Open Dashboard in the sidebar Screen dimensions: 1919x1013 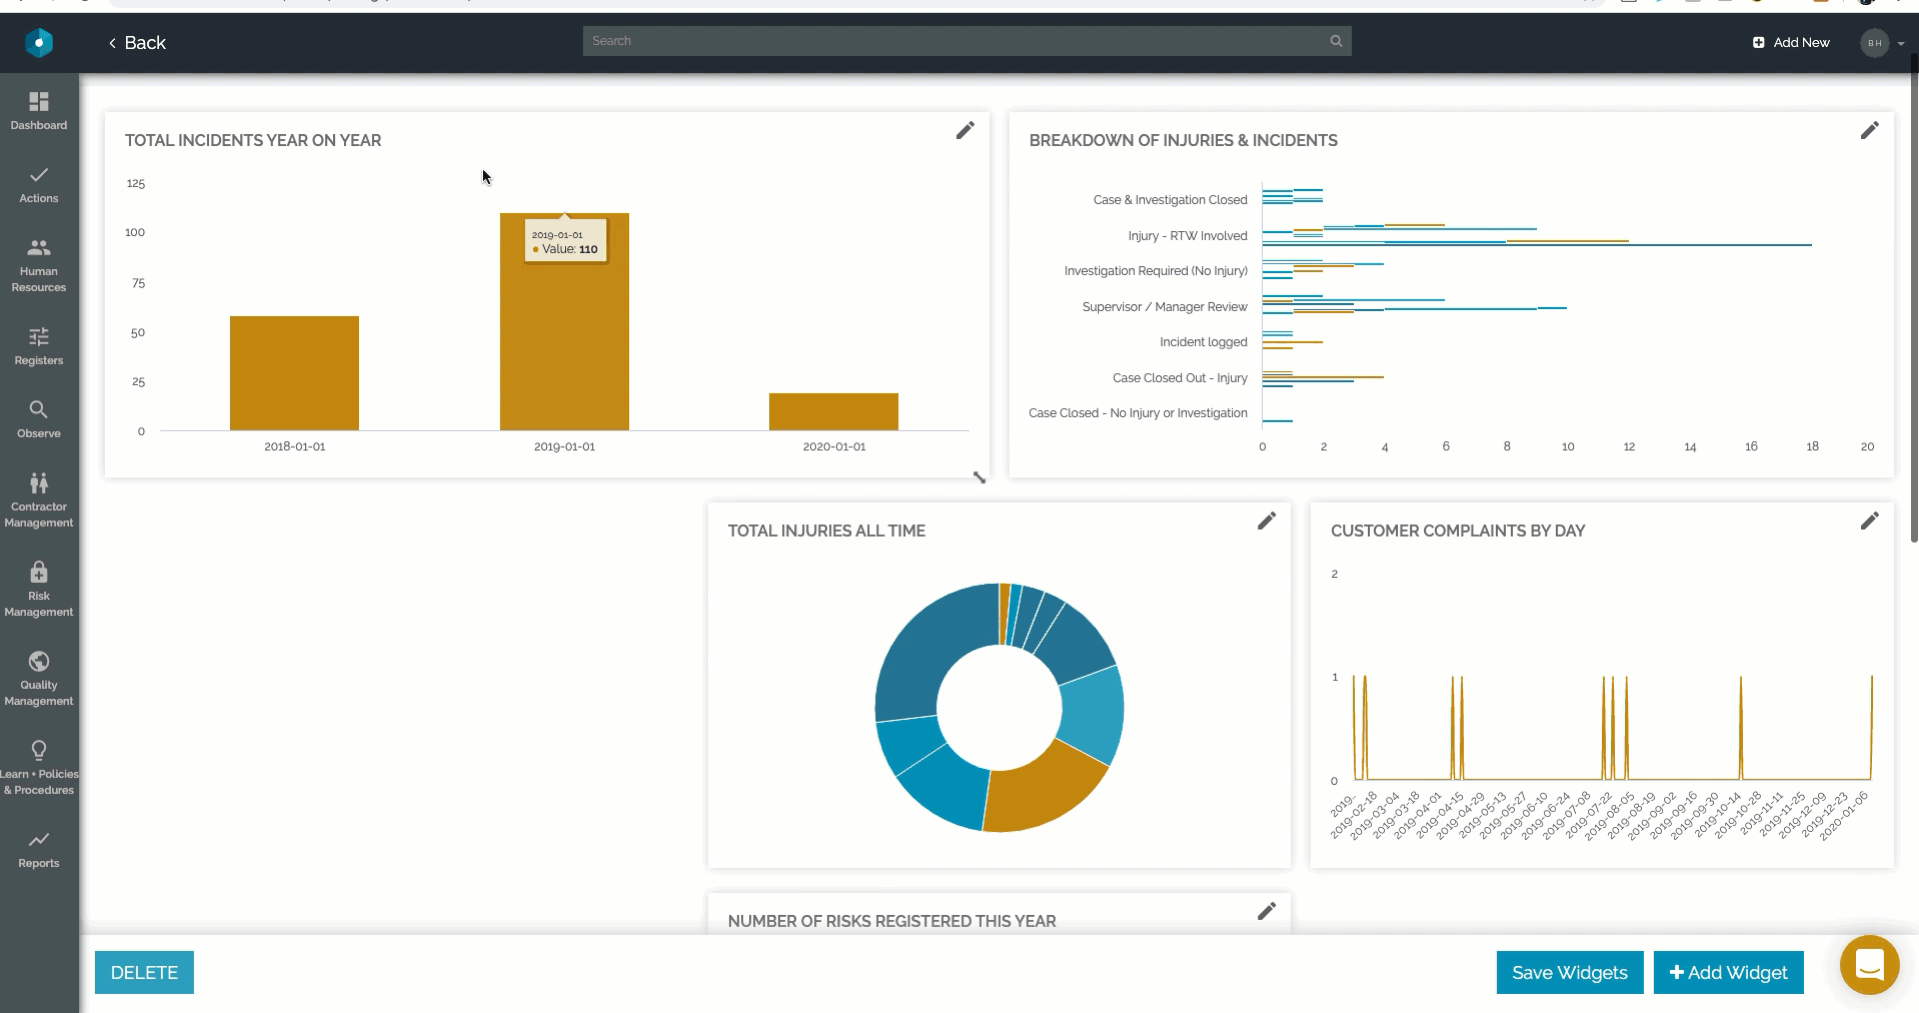[x=39, y=110]
